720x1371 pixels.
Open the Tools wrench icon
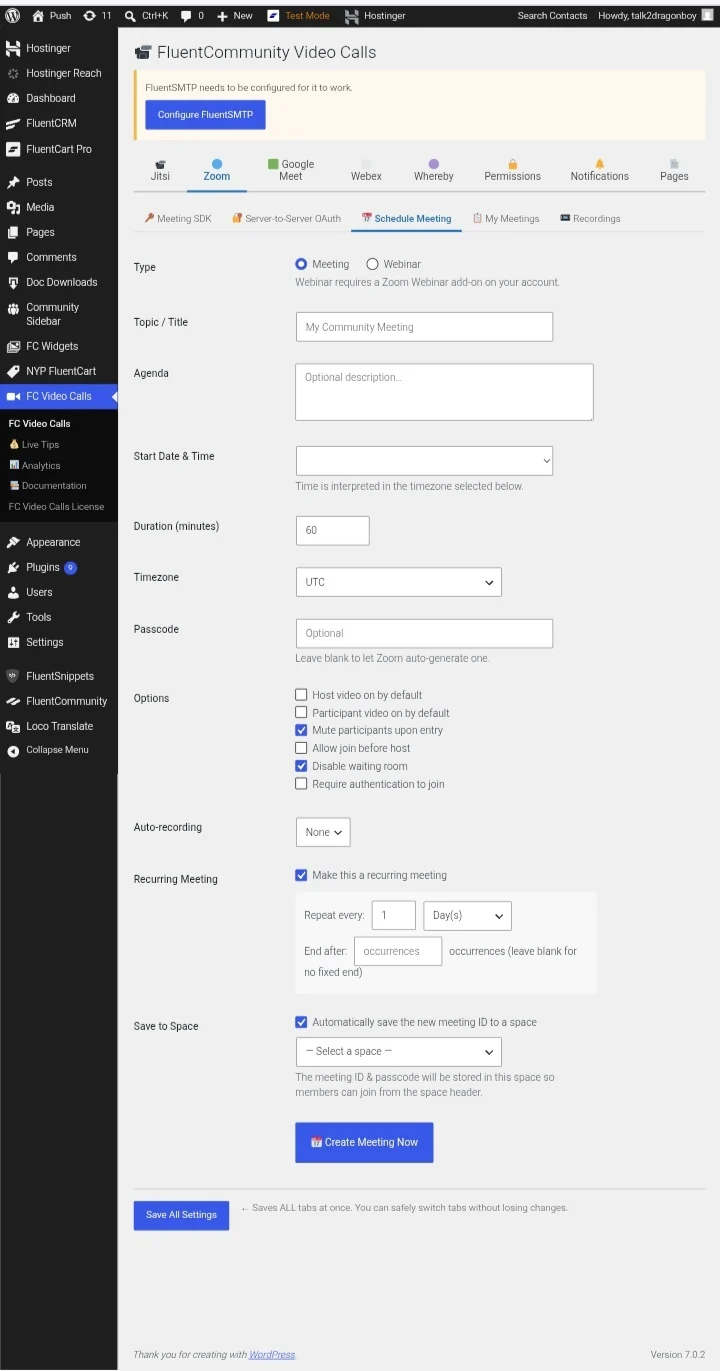tap(13, 617)
